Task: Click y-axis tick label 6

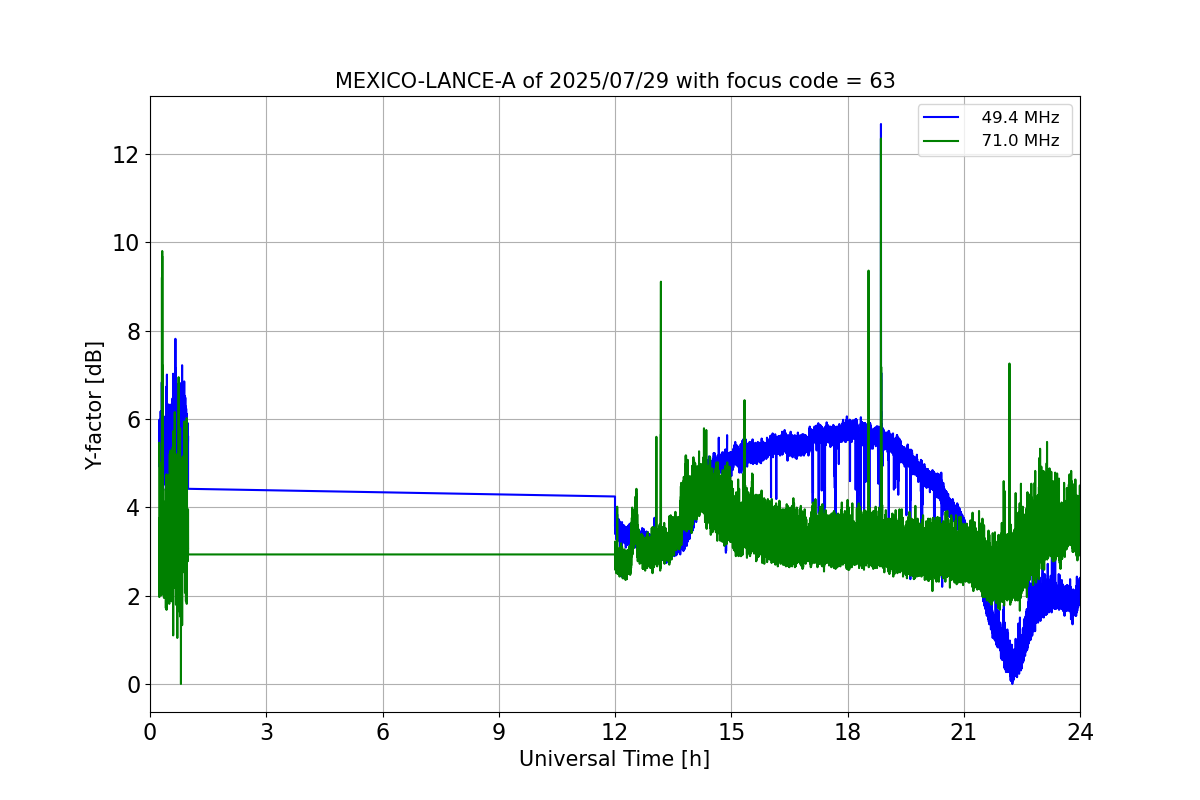Action: pos(133,420)
